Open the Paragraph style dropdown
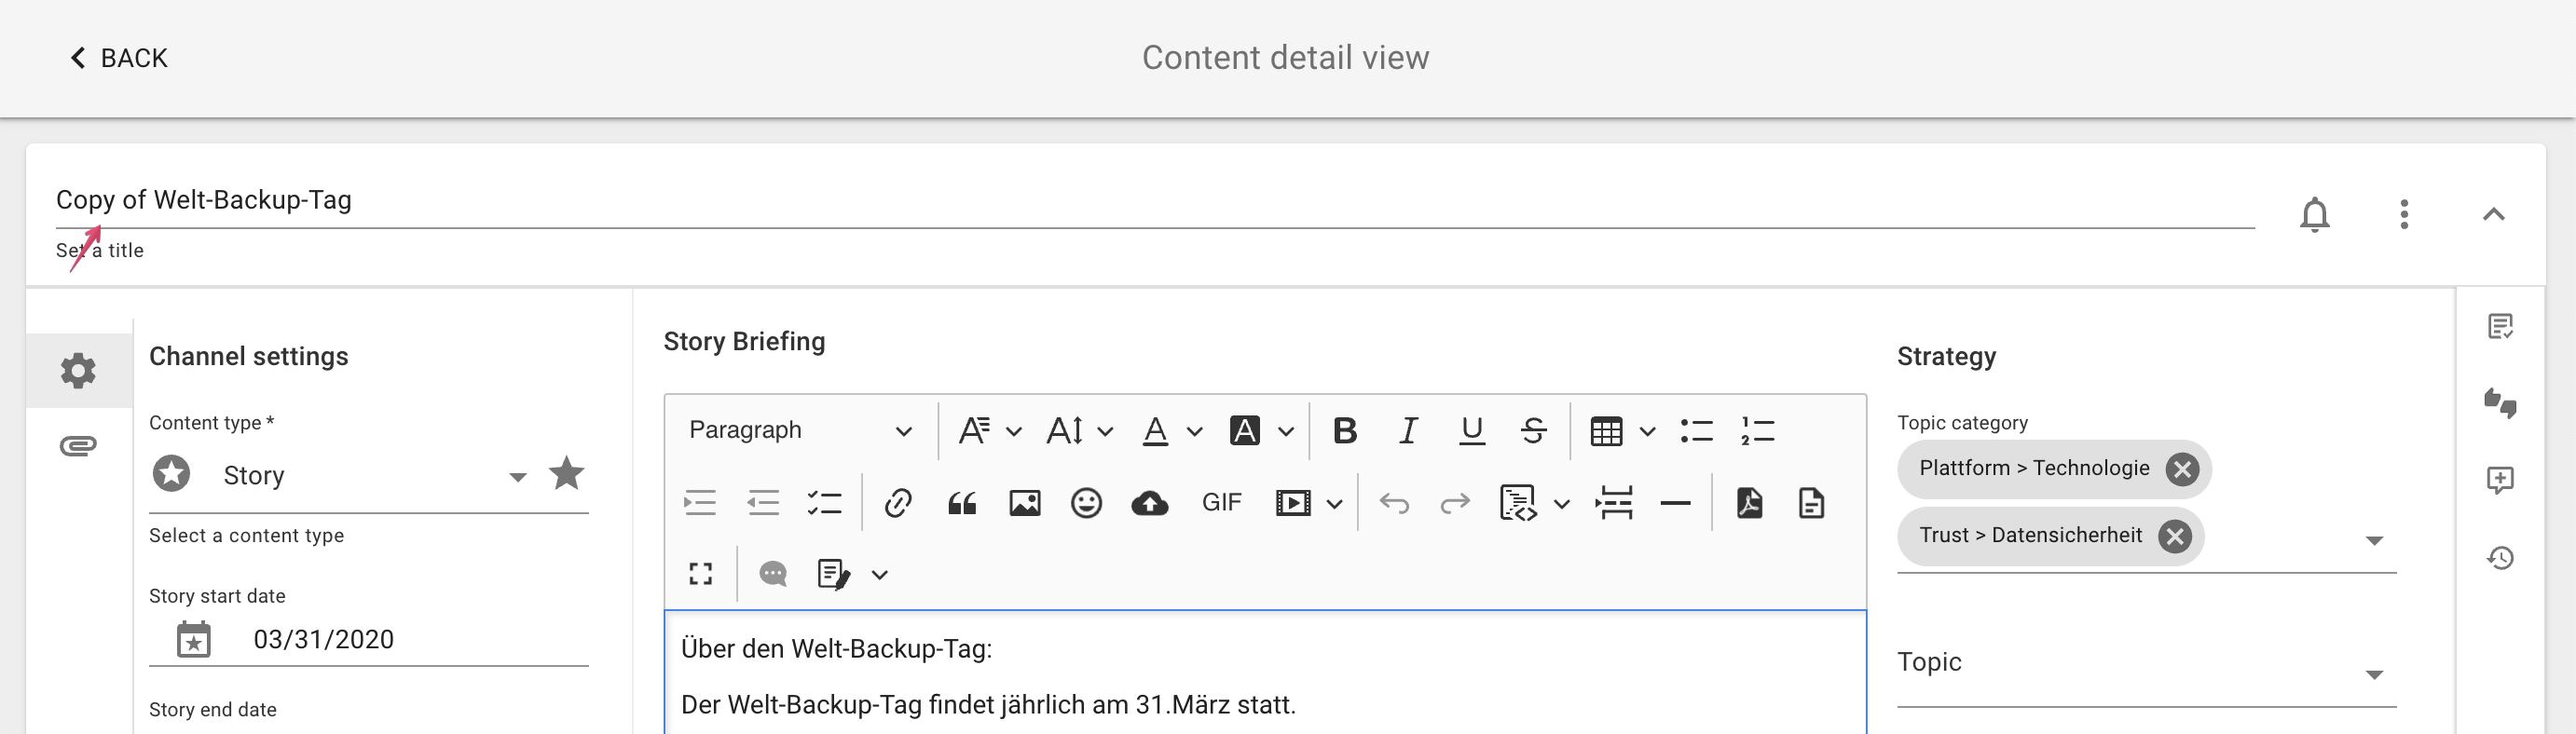 (x=800, y=430)
